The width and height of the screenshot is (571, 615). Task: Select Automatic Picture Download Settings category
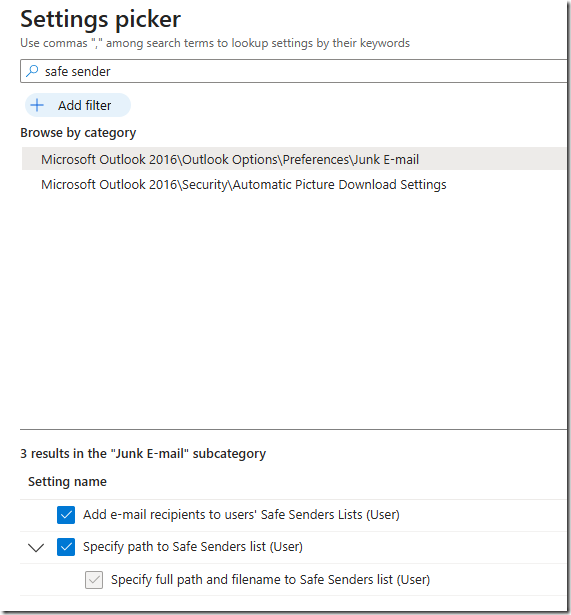coord(244,184)
